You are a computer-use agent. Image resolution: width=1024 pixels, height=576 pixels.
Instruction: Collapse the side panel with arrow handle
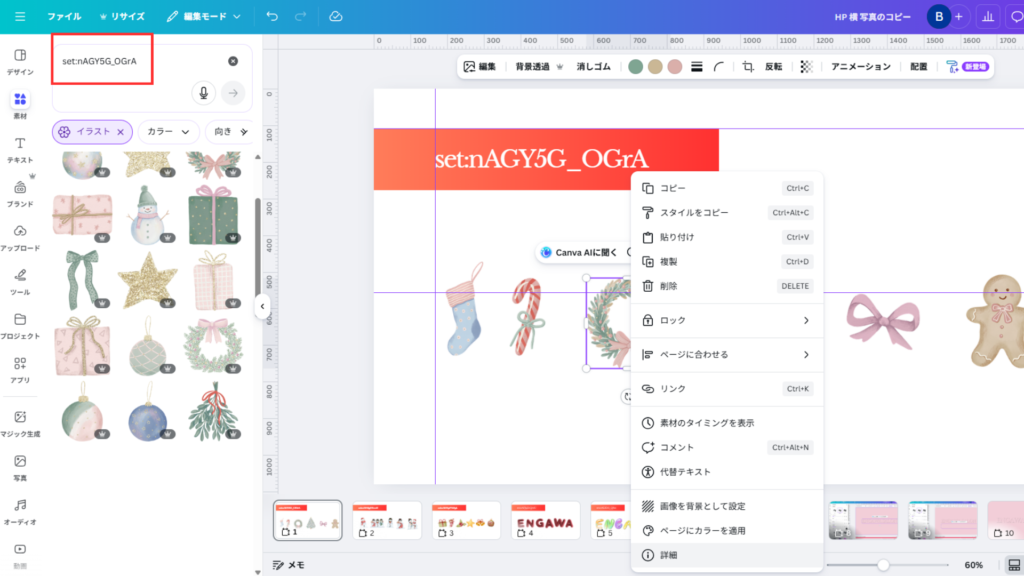[262, 306]
